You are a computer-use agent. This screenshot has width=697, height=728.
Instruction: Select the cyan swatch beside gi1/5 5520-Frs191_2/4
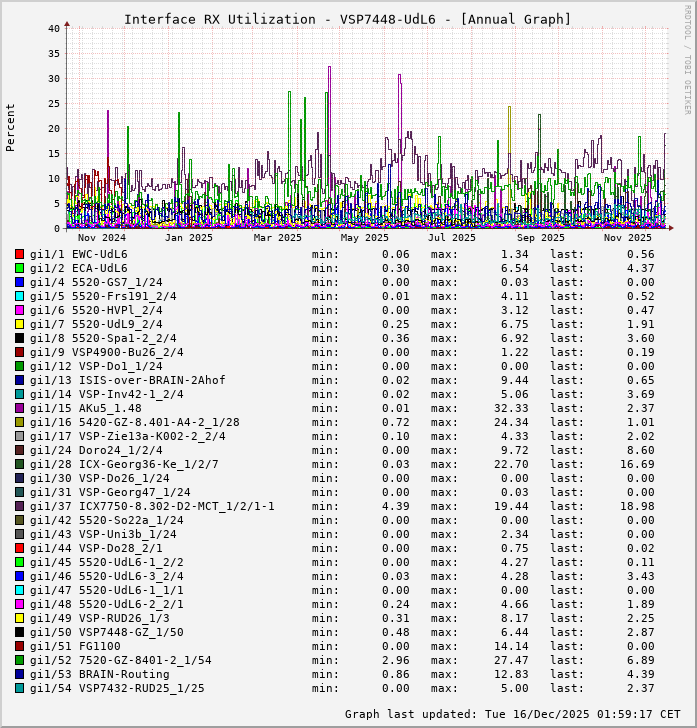pyautogui.click(x=19, y=296)
